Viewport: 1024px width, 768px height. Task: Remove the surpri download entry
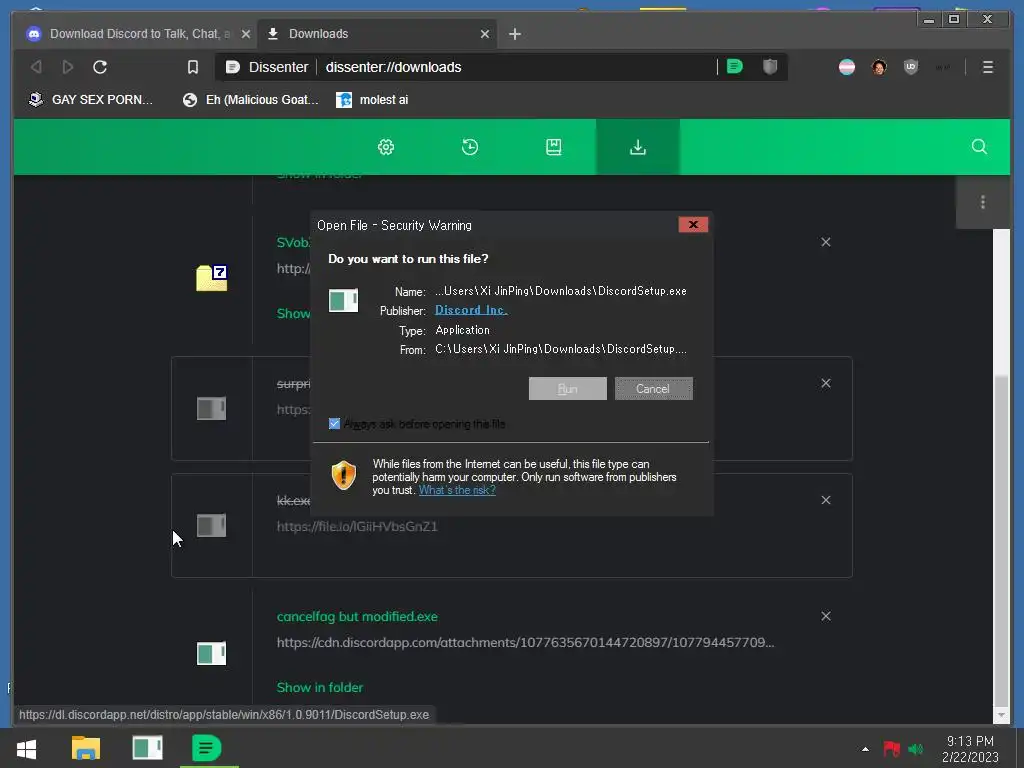click(x=825, y=383)
